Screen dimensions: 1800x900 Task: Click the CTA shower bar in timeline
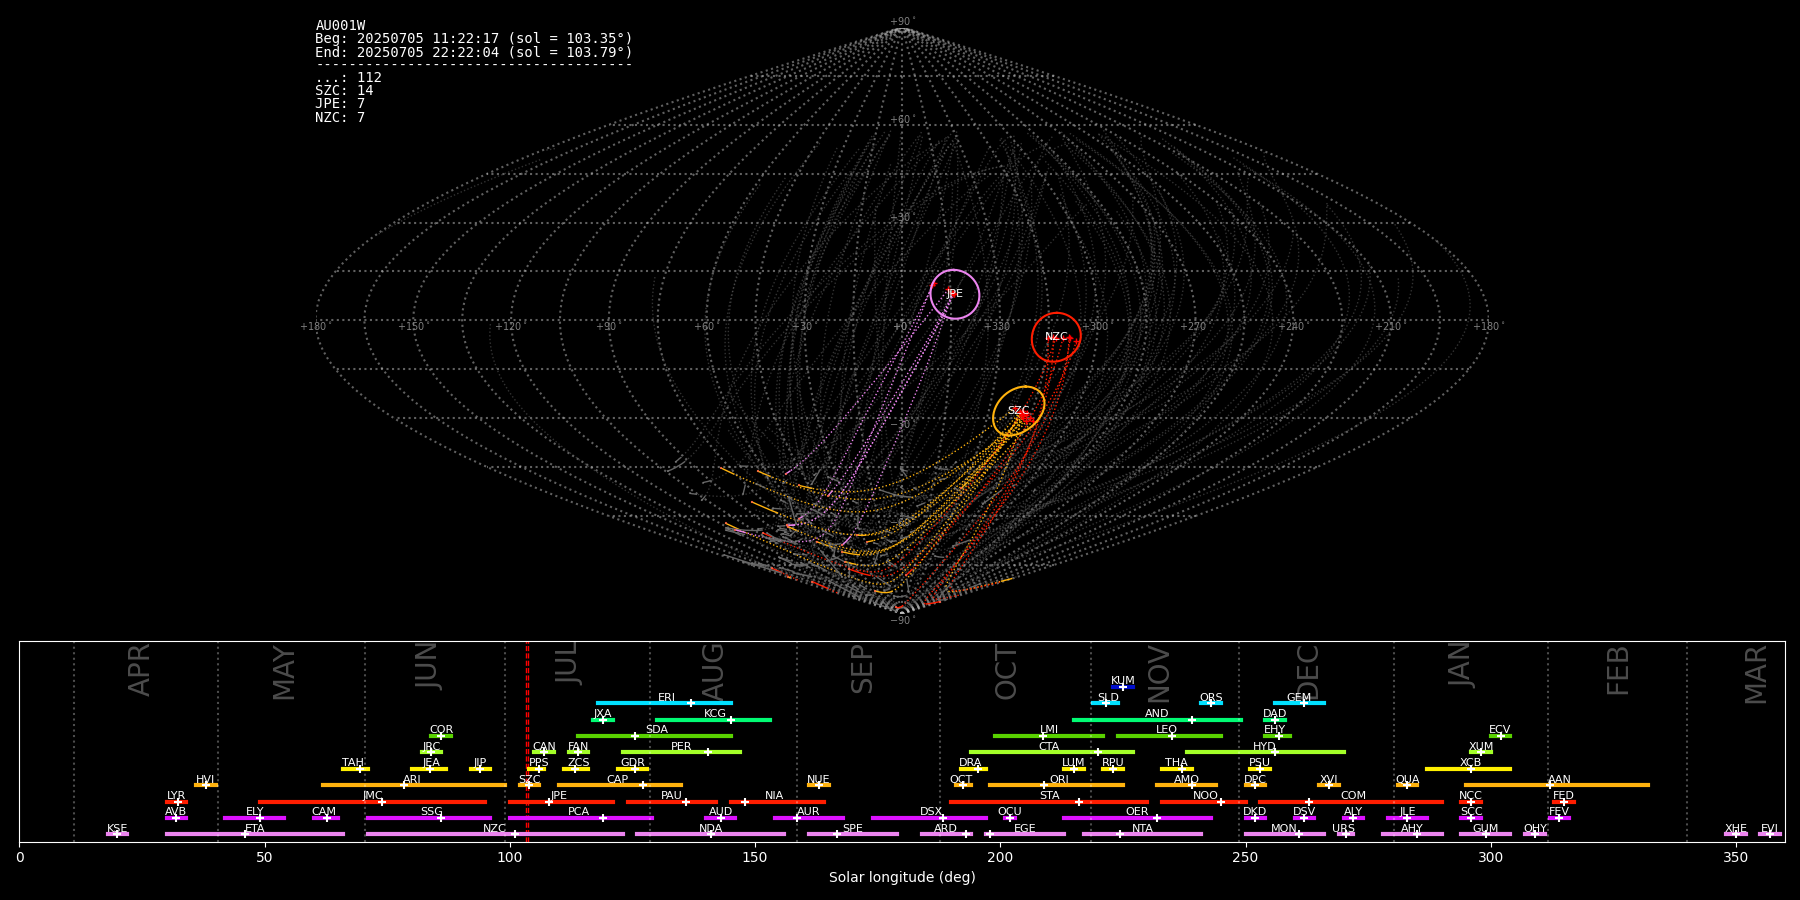[x=1052, y=752]
